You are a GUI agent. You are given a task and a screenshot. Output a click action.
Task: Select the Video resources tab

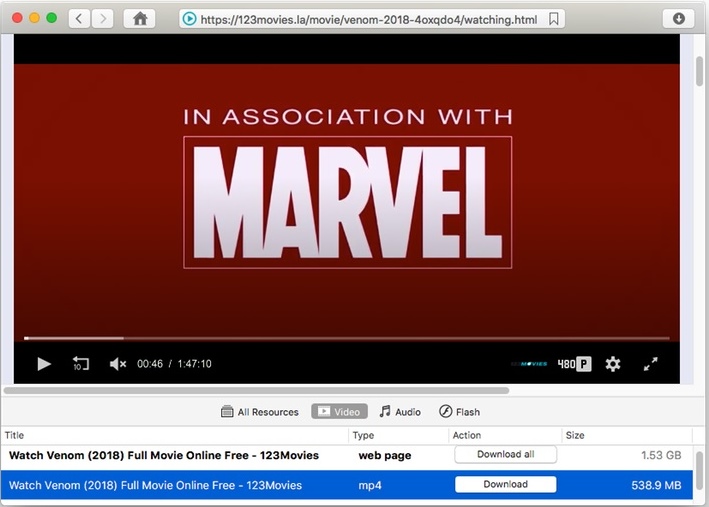pyautogui.click(x=339, y=412)
